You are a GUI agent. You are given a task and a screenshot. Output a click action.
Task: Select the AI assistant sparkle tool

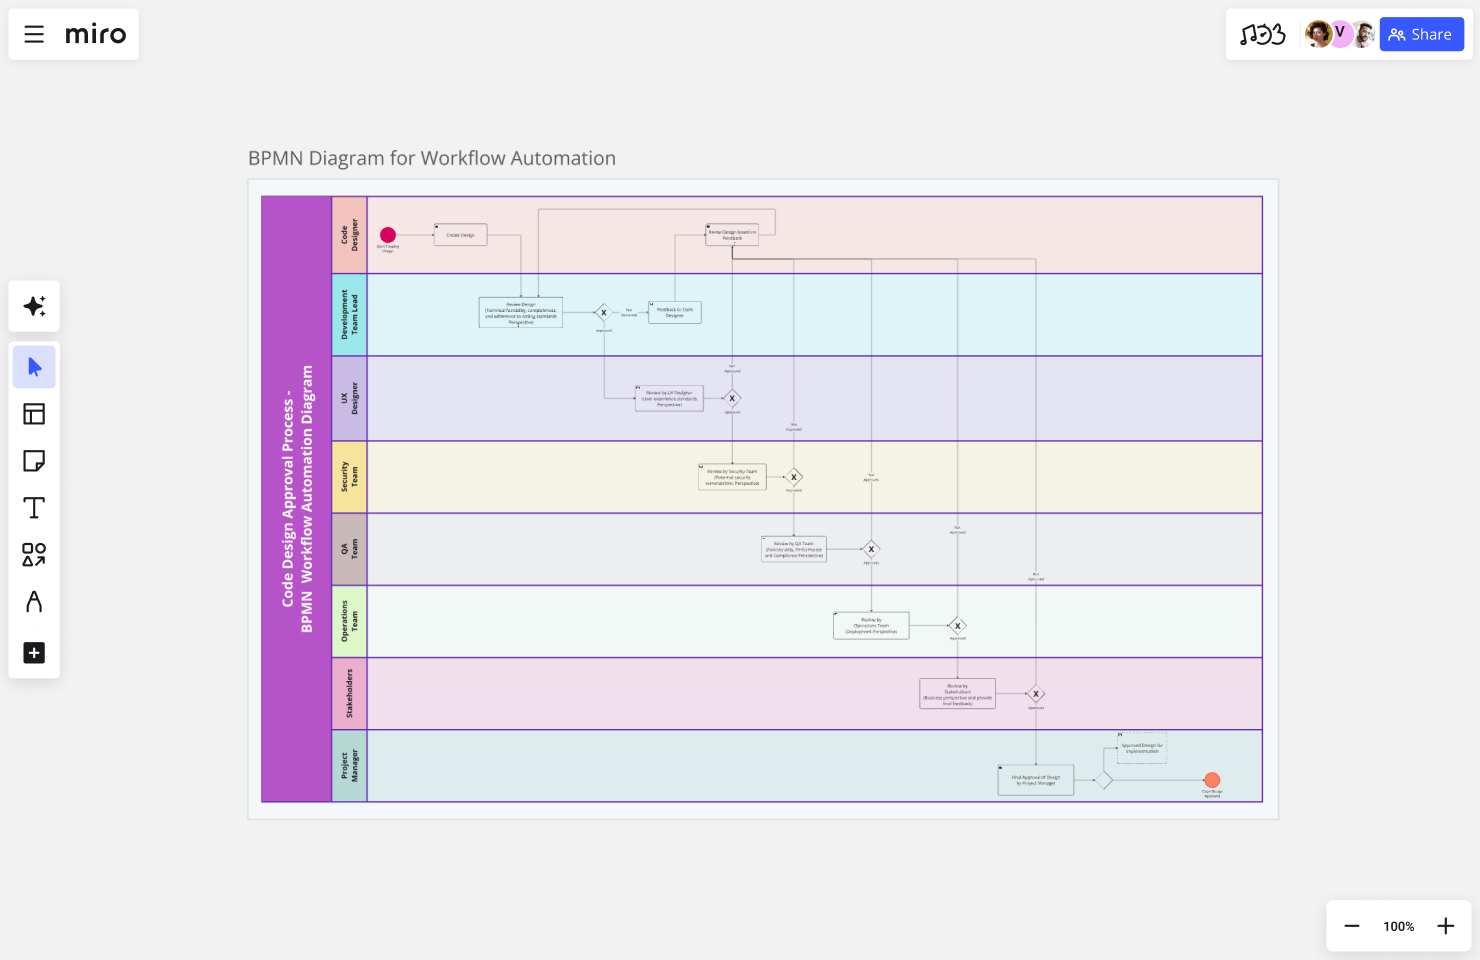[34, 306]
